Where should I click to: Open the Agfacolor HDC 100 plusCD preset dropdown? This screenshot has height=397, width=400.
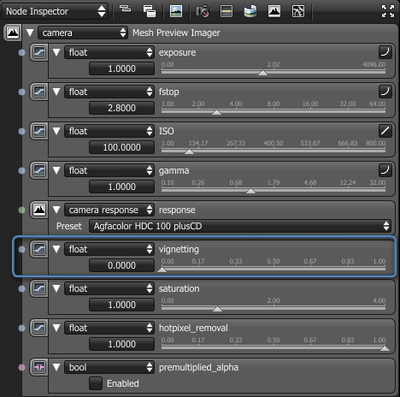pos(240,226)
